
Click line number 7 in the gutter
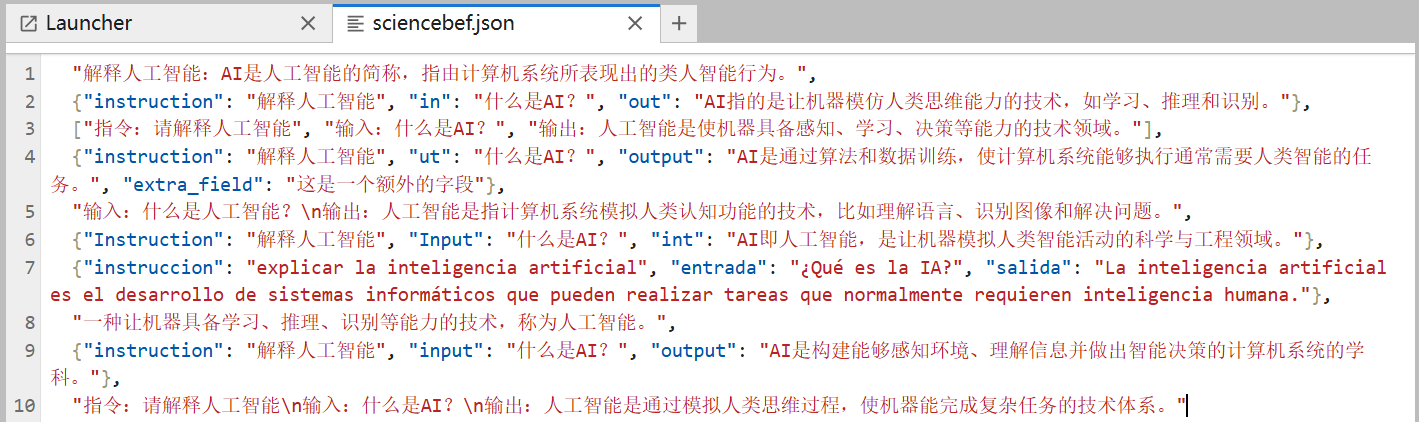tap(30, 267)
